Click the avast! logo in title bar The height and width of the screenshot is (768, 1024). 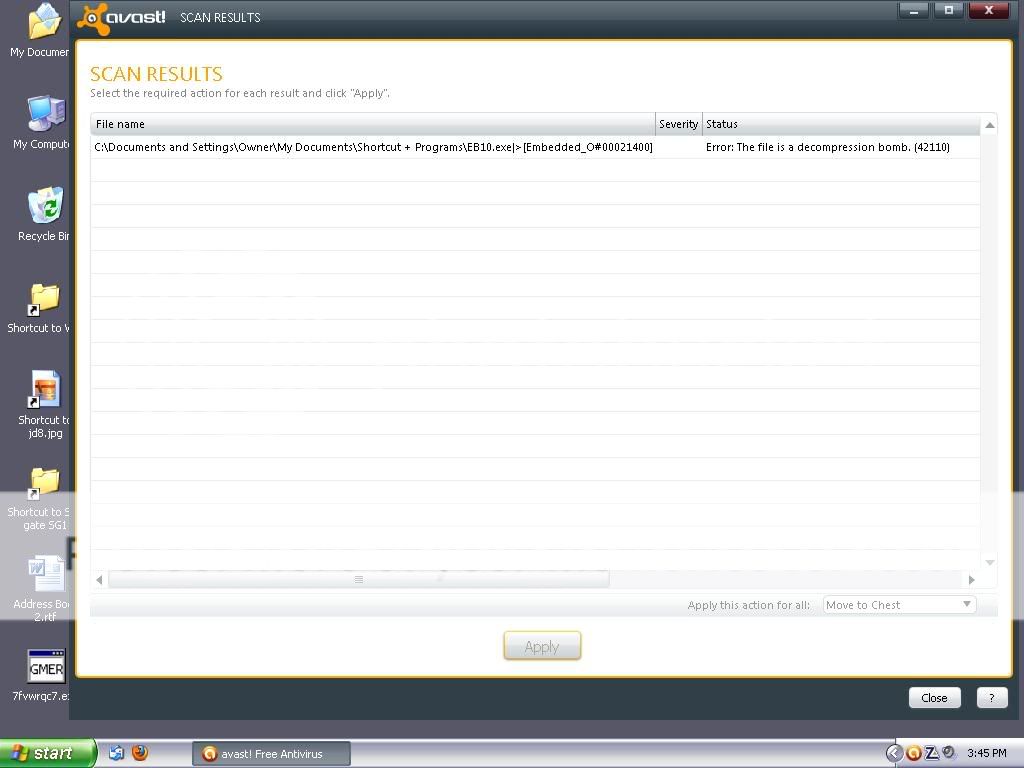(121, 18)
